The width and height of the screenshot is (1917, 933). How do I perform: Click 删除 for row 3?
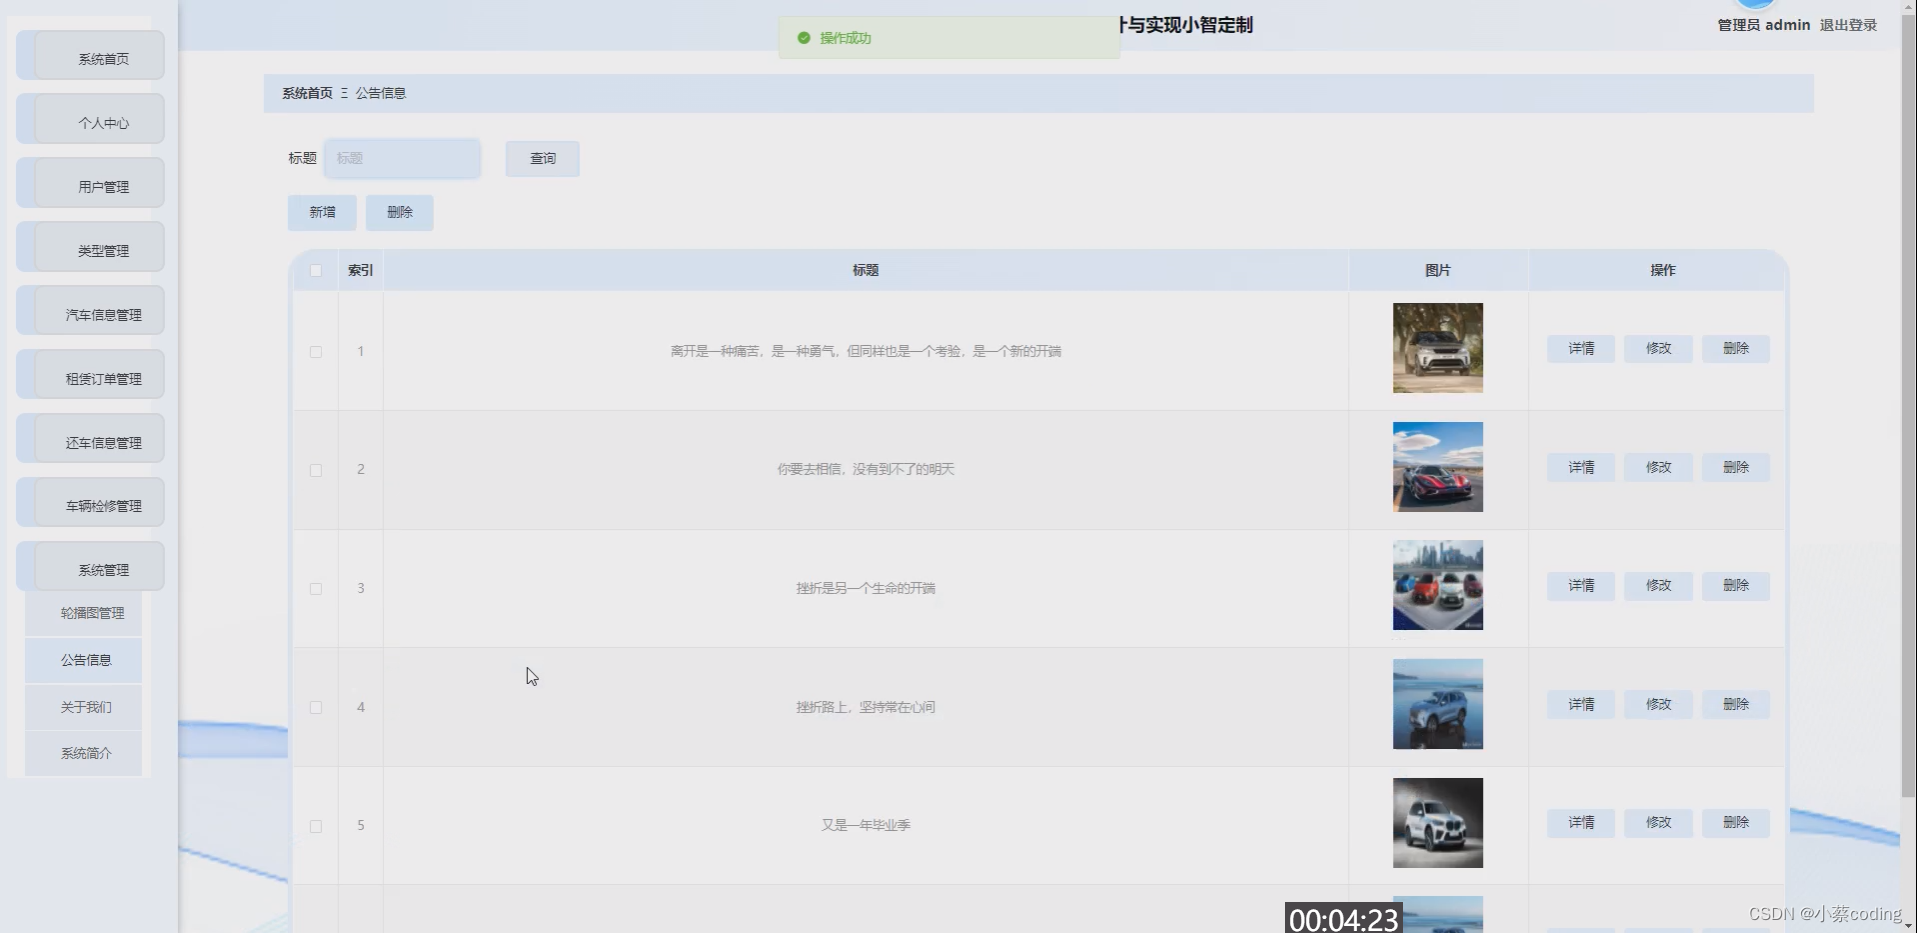pos(1736,585)
